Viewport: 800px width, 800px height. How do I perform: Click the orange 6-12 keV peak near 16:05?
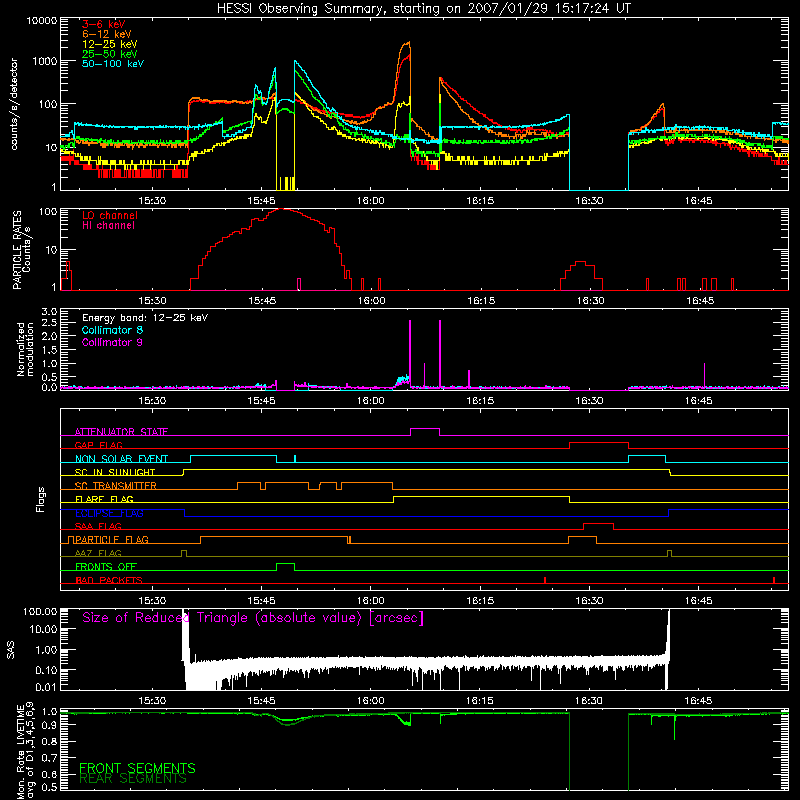[x=407, y=44]
